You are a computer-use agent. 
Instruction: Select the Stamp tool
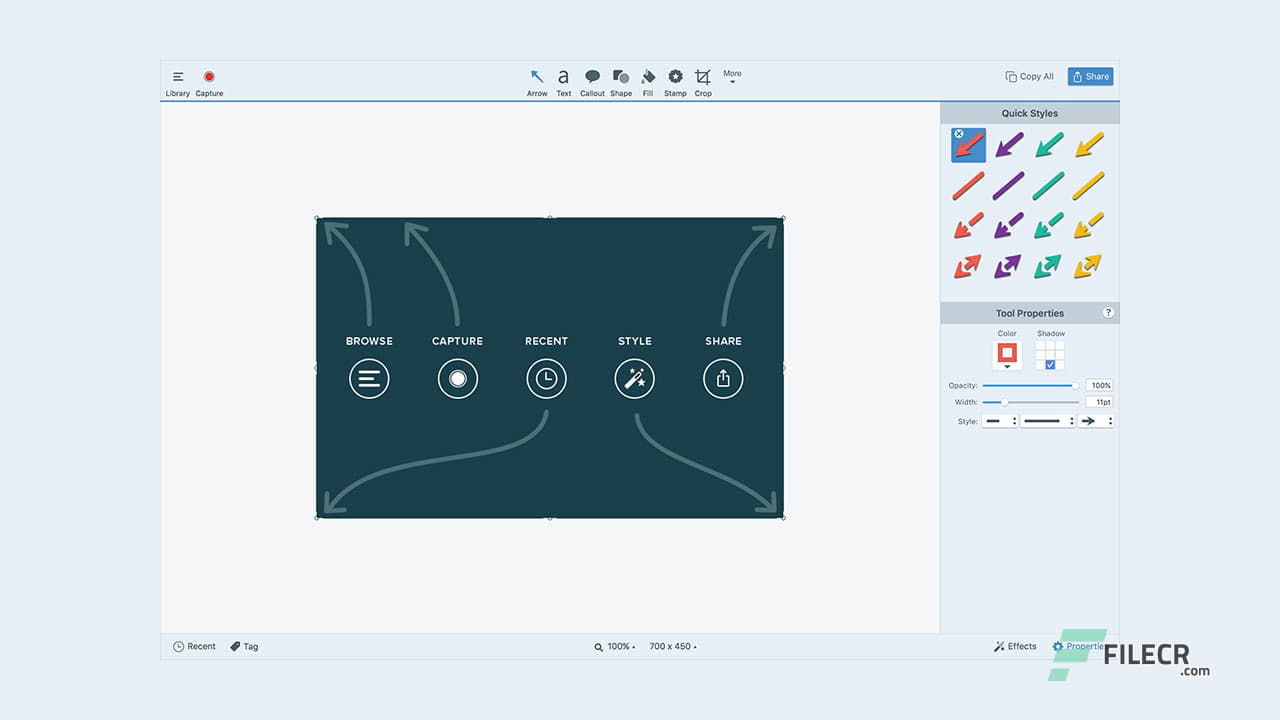(x=675, y=78)
